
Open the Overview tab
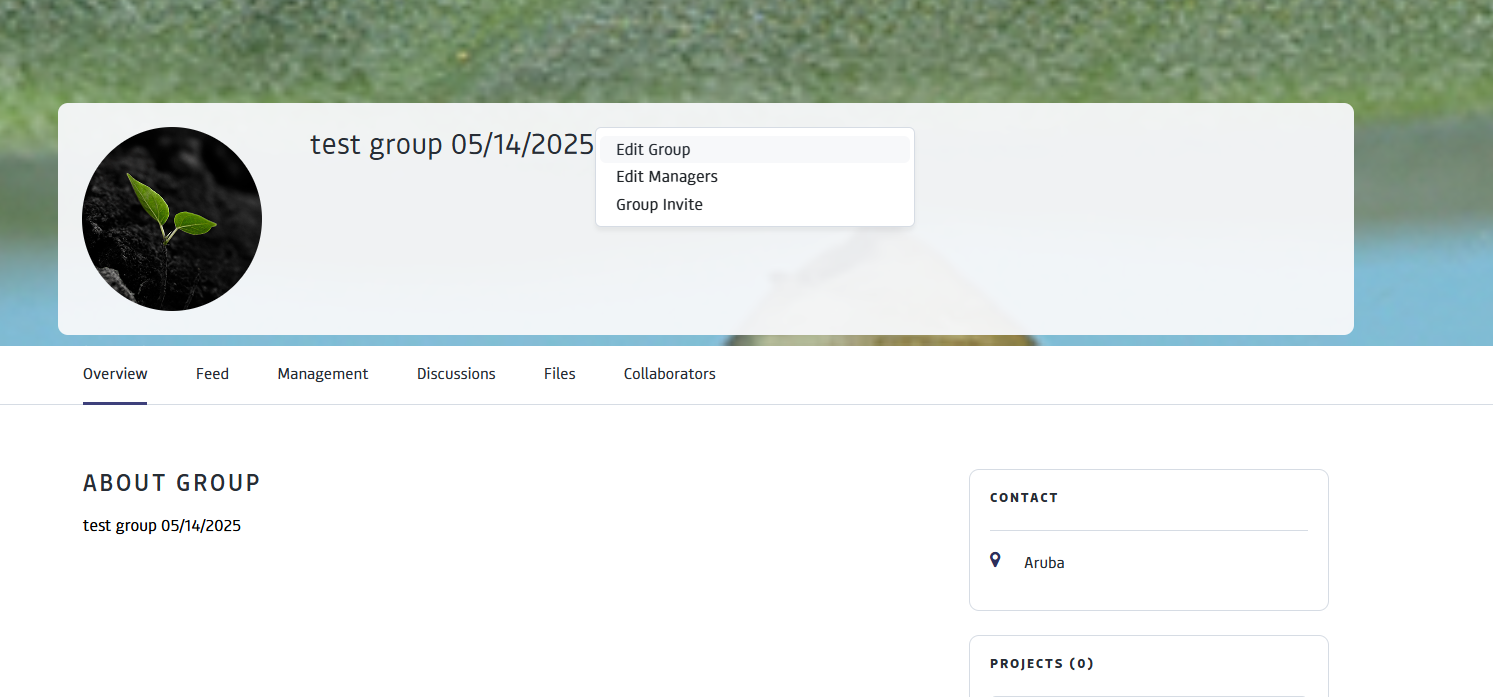click(x=115, y=374)
